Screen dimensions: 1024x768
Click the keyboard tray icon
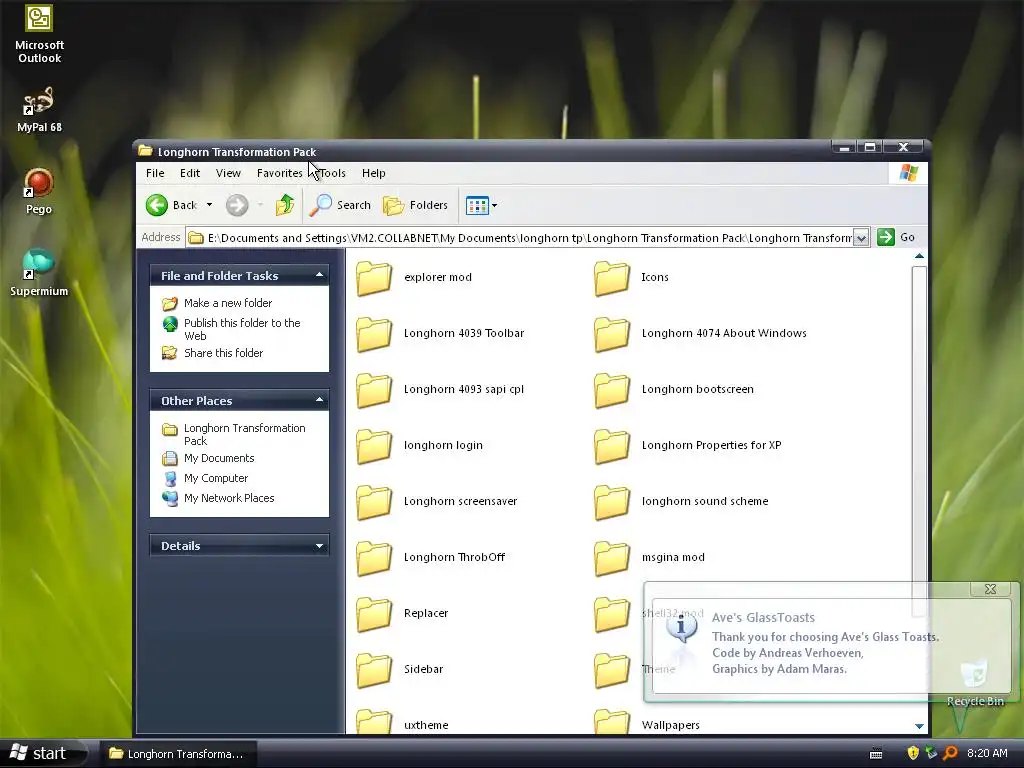[876, 754]
